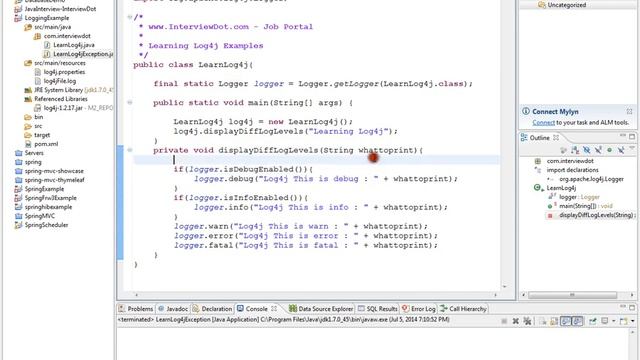Image resolution: width=640 pixels, height=360 pixels.
Task: Click the Outline view icon beside its title
Action: click(524, 138)
